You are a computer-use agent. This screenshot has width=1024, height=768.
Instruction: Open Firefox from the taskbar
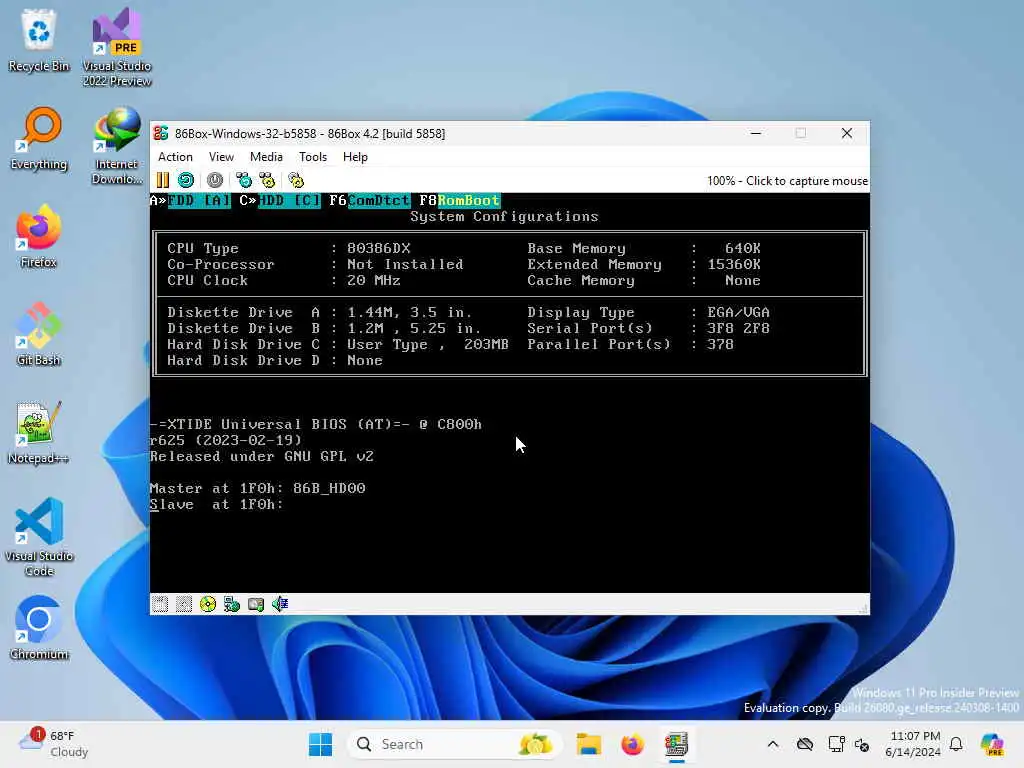pos(632,744)
